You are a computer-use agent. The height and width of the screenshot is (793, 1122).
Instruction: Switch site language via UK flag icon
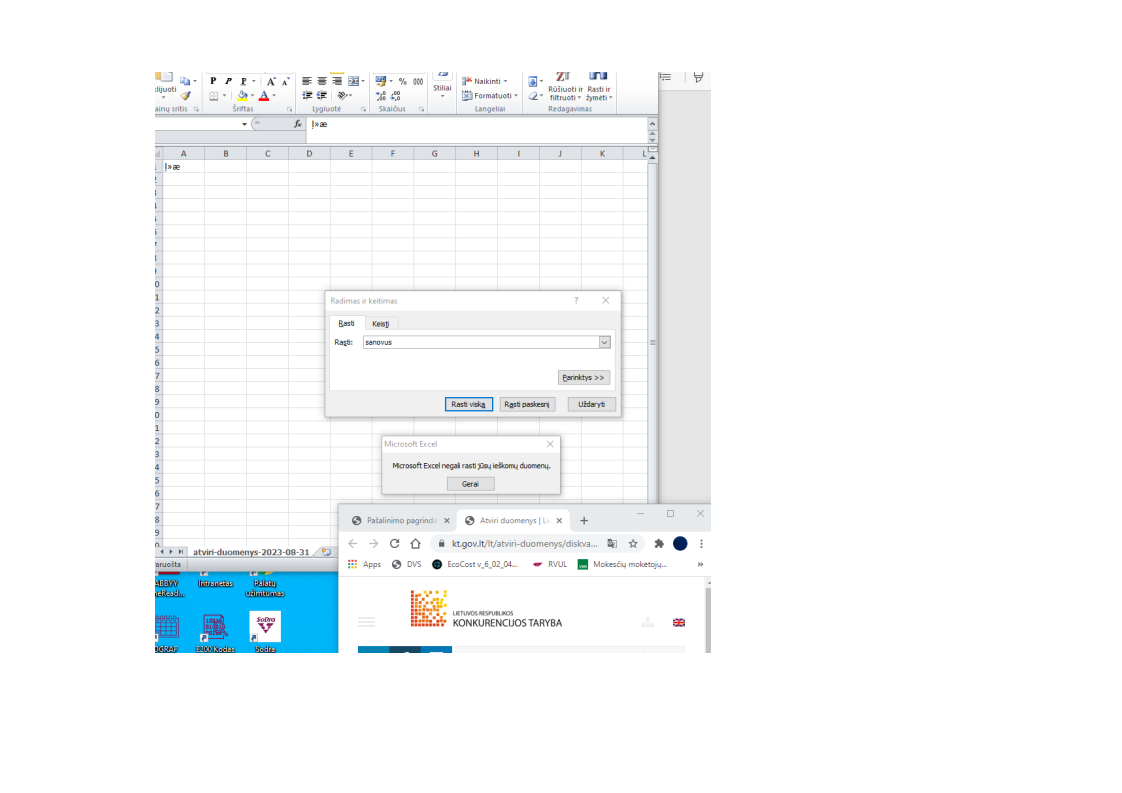click(679, 622)
